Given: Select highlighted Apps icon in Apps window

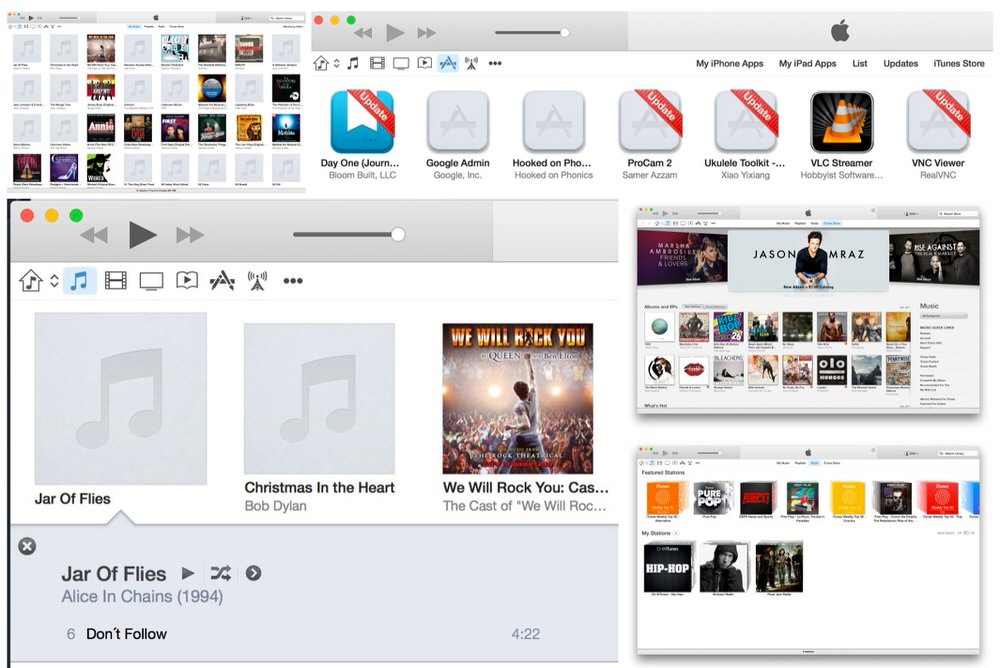Looking at the screenshot, I should pyautogui.click(x=448, y=63).
